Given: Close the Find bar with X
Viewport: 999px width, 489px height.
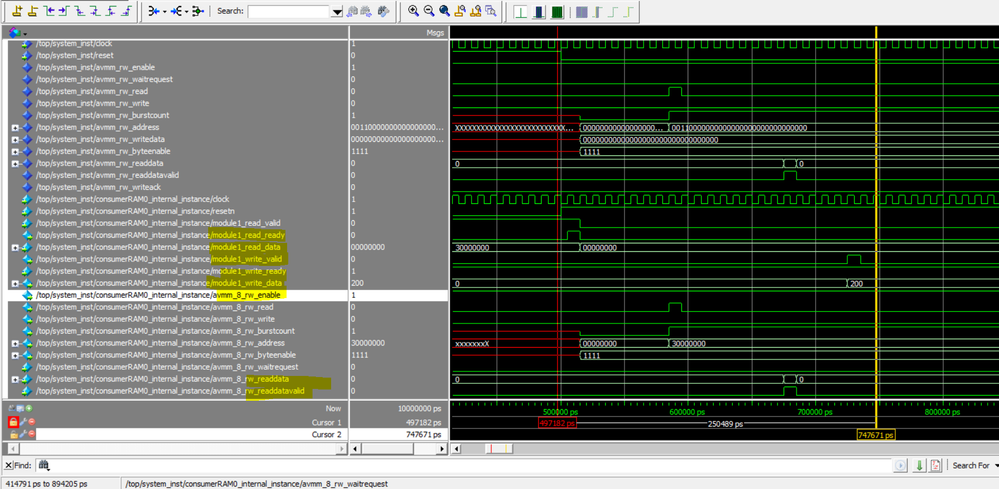Looking at the screenshot, I should pos(8,466).
